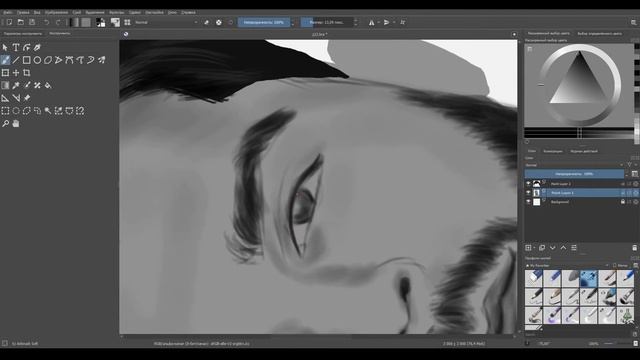This screenshot has width=640, height=360.
Task: Toggle preserve alpha in the top toolbar
Action: click(219, 22)
